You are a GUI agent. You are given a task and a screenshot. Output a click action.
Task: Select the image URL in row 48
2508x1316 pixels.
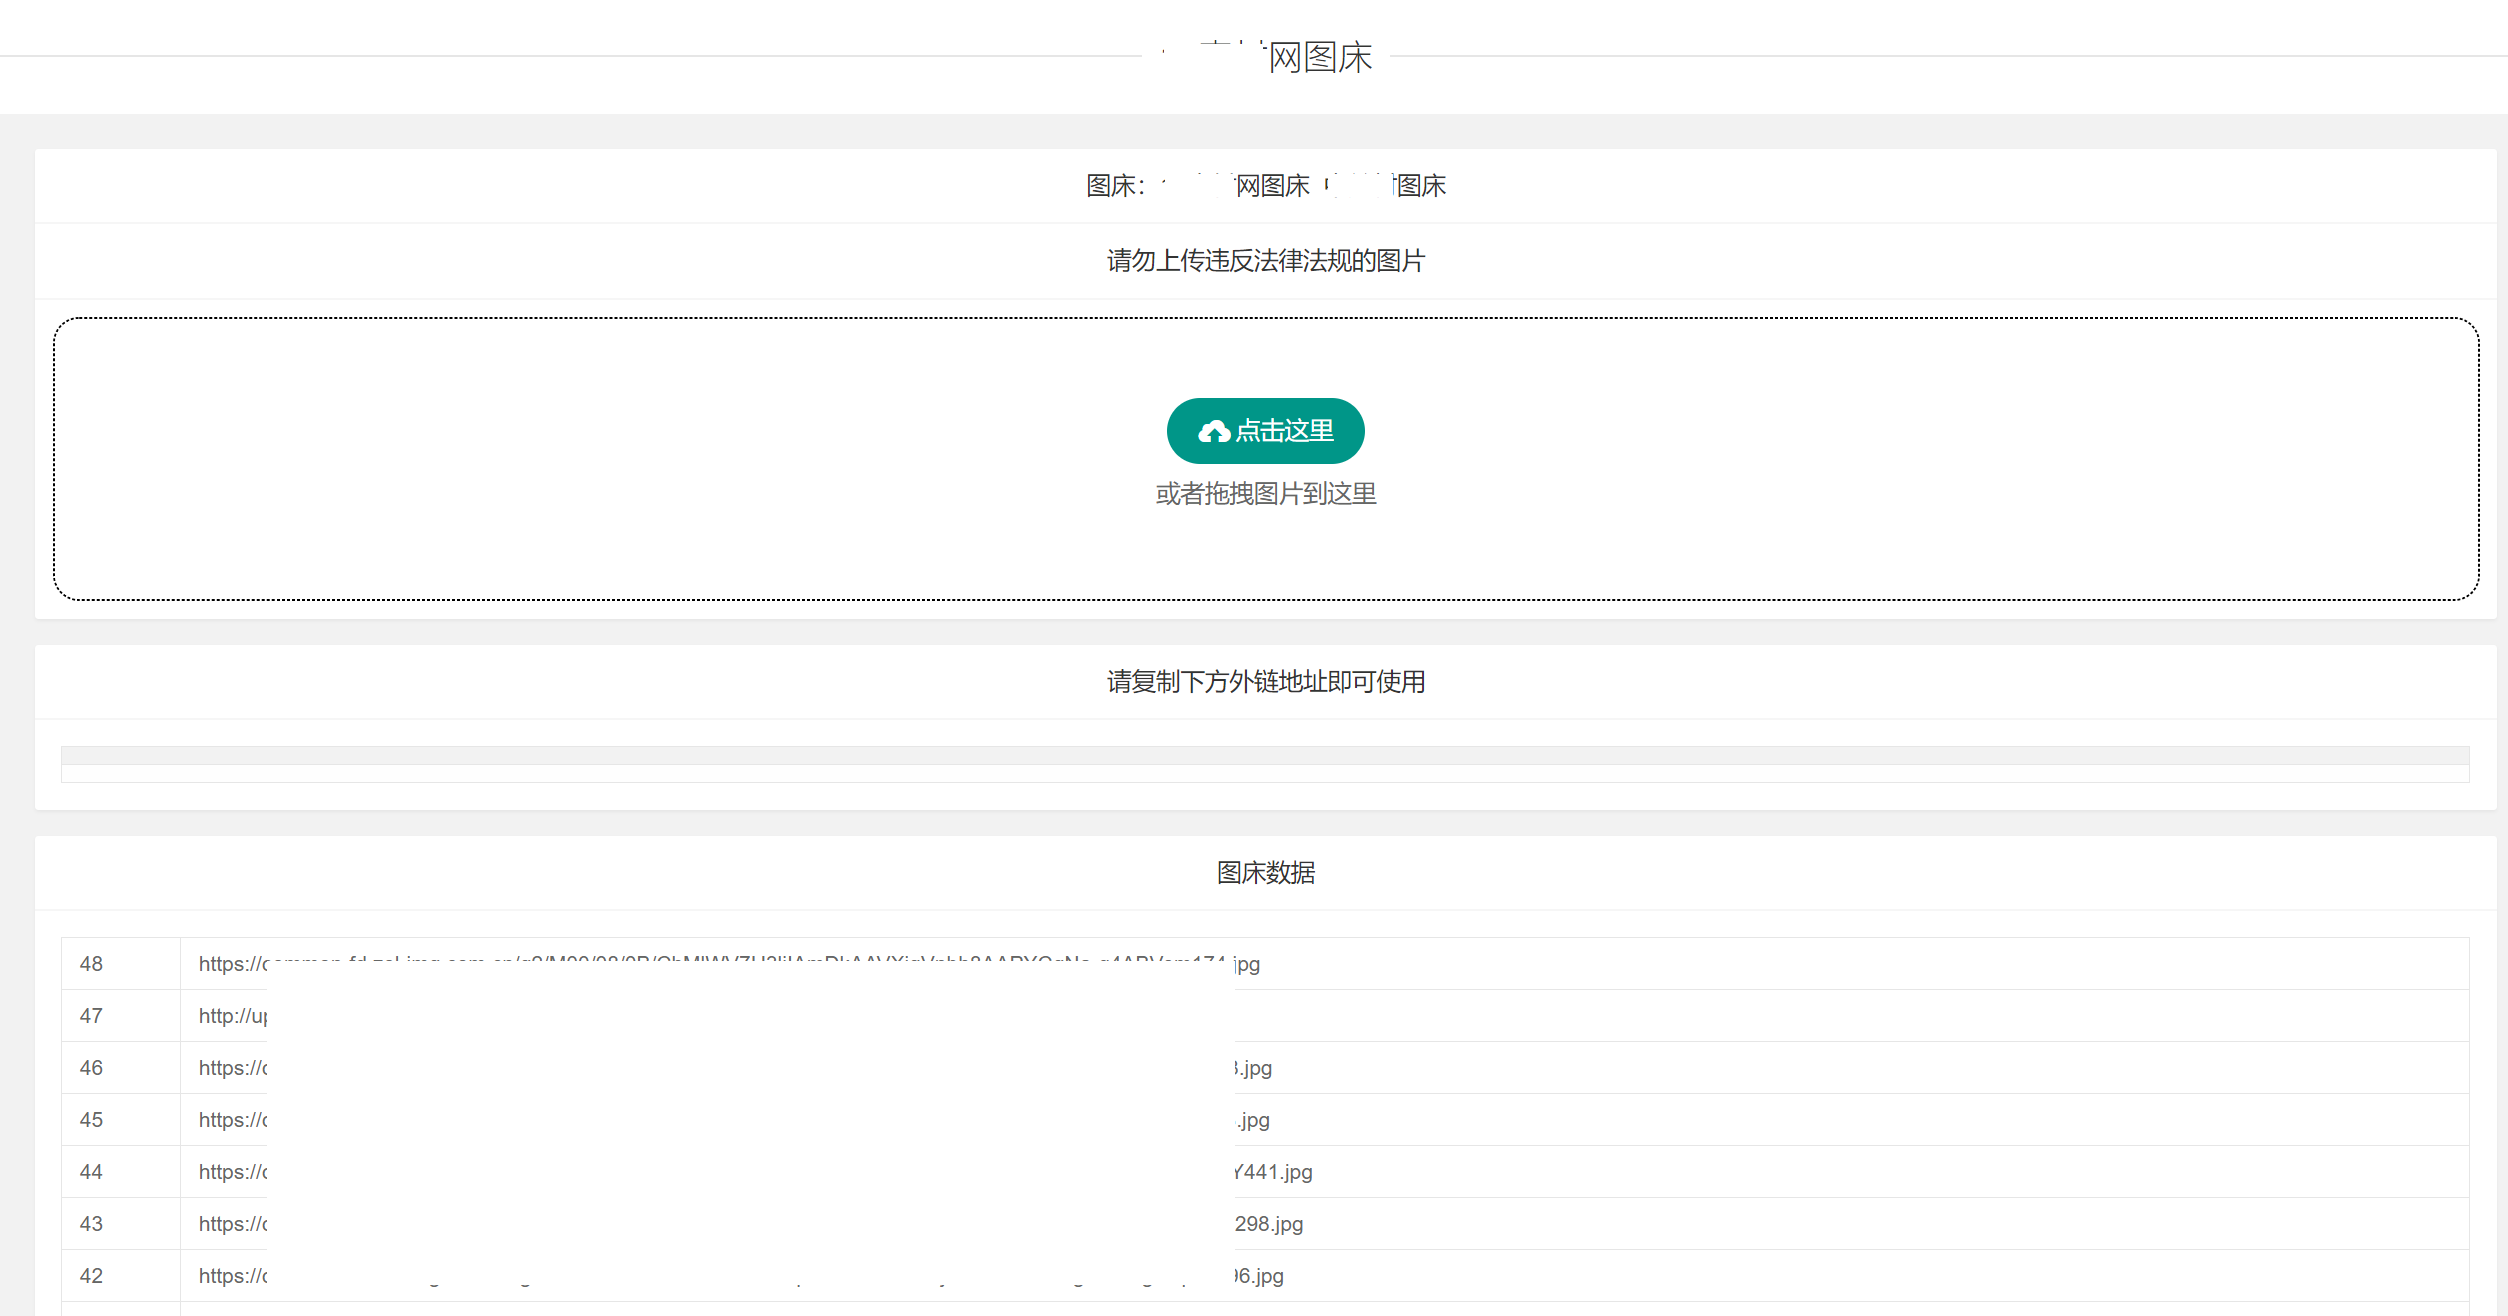pyautogui.click(x=729, y=963)
